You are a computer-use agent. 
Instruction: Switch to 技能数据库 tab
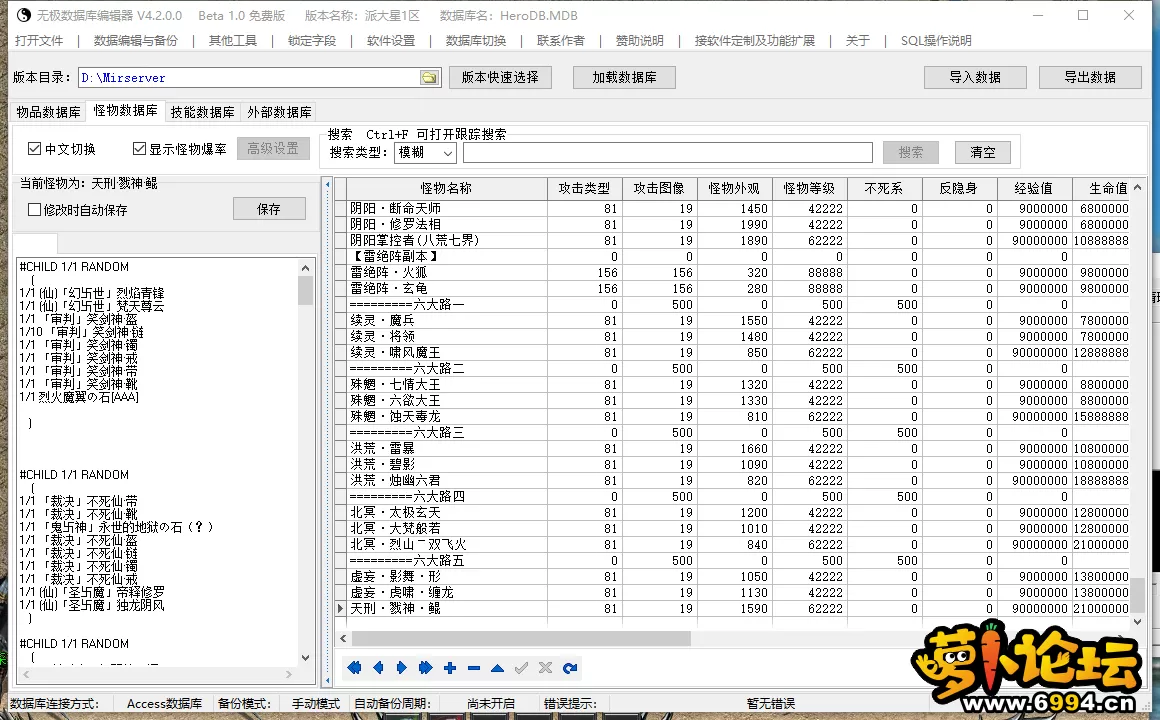pyautogui.click(x=203, y=112)
